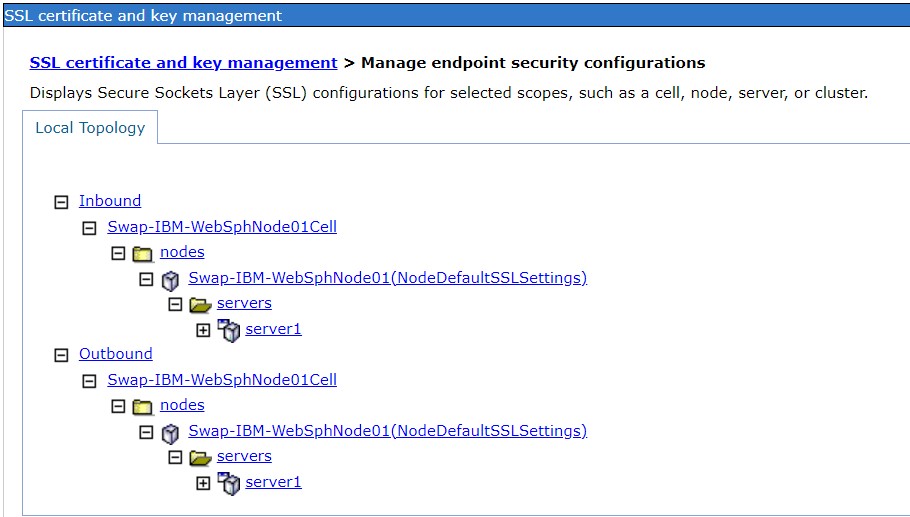Image resolution: width=910 pixels, height=517 pixels.
Task: Open Swap-IBM-WebSphNode01Cell link under Inbound
Action: 222,226
